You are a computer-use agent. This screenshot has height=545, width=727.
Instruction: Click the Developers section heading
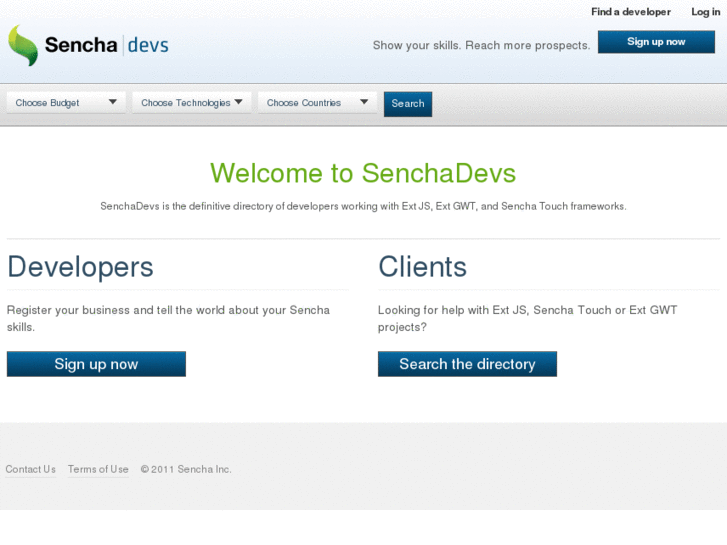pos(80,267)
